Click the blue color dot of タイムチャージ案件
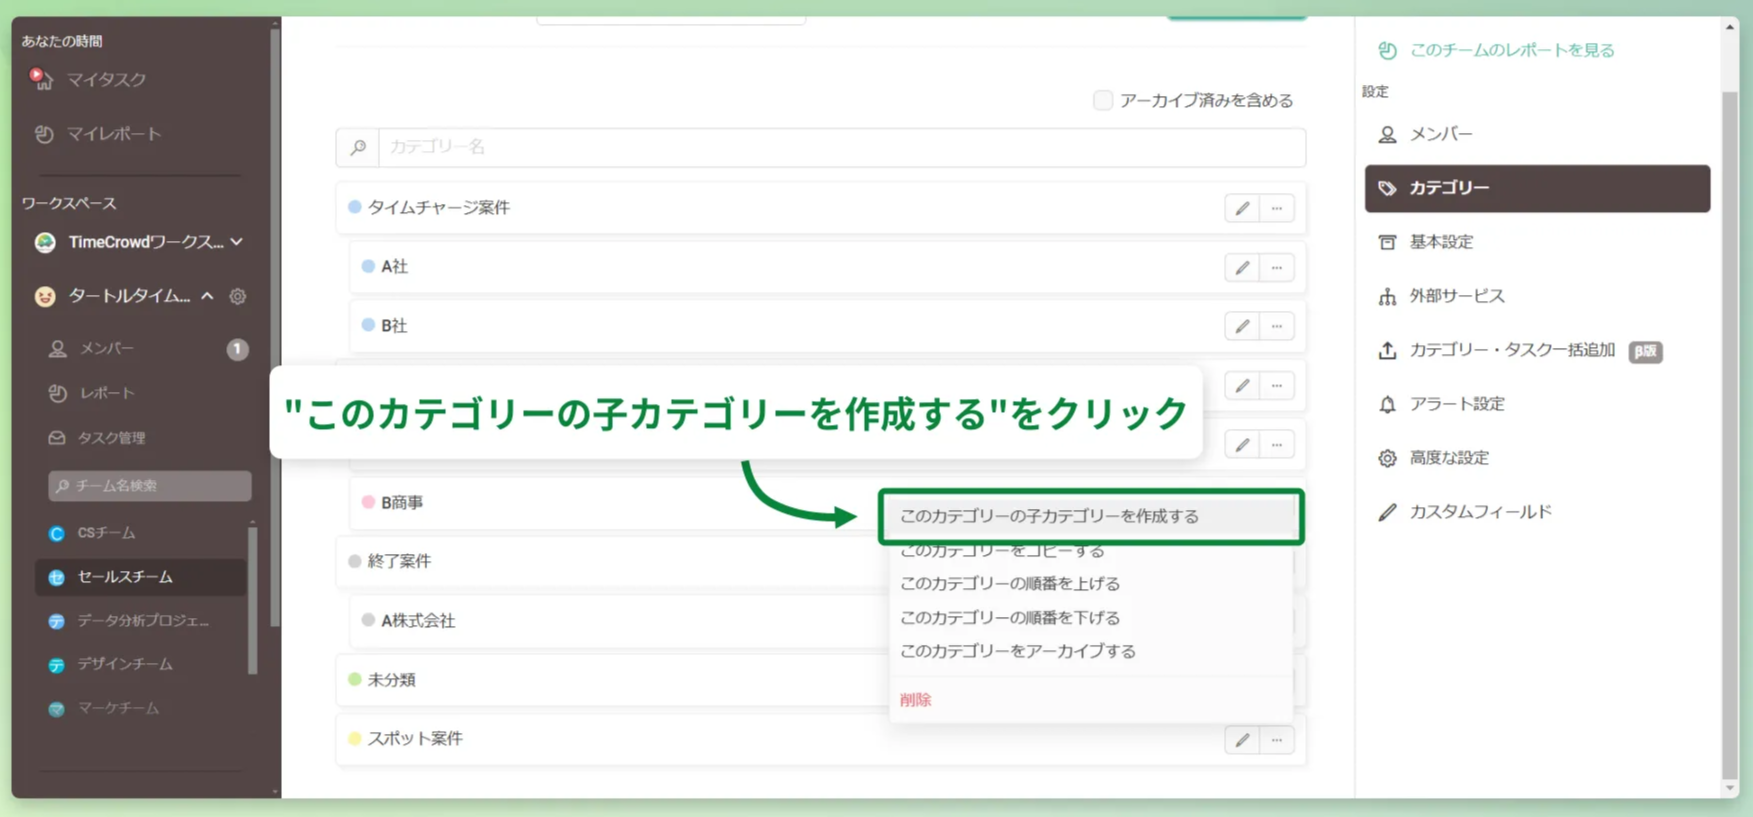 pos(354,207)
